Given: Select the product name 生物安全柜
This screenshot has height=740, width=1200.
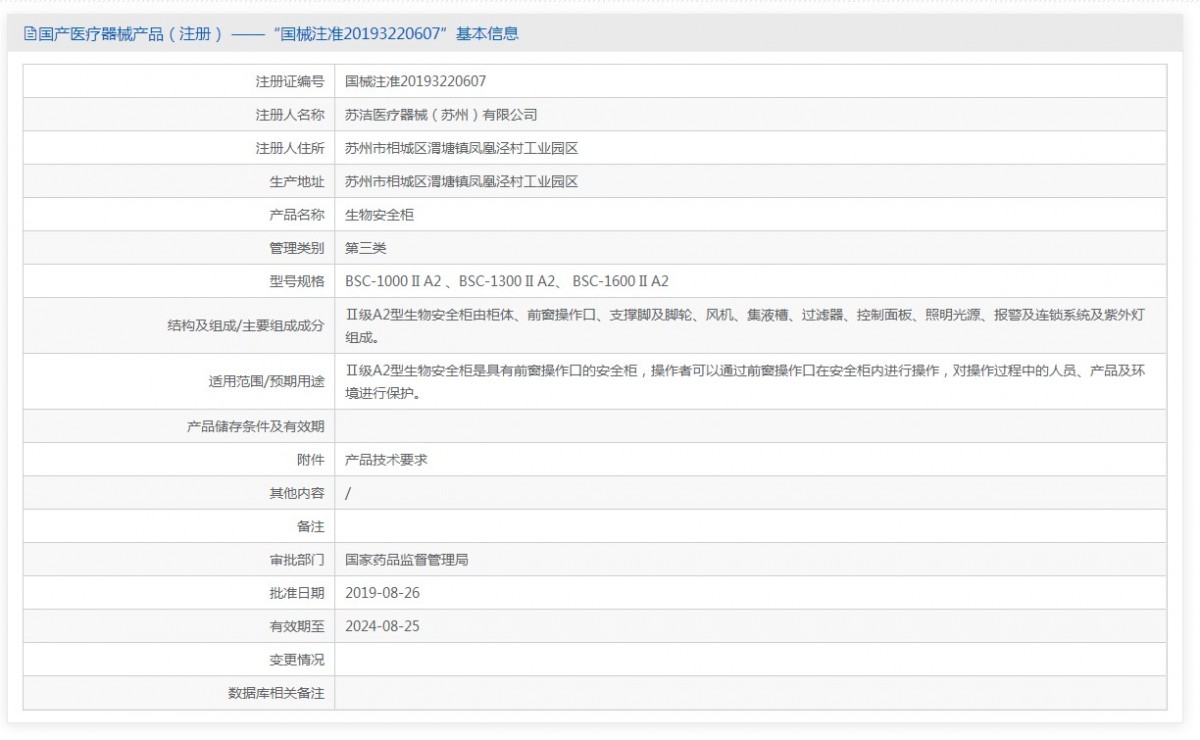Looking at the screenshot, I should 380,214.
